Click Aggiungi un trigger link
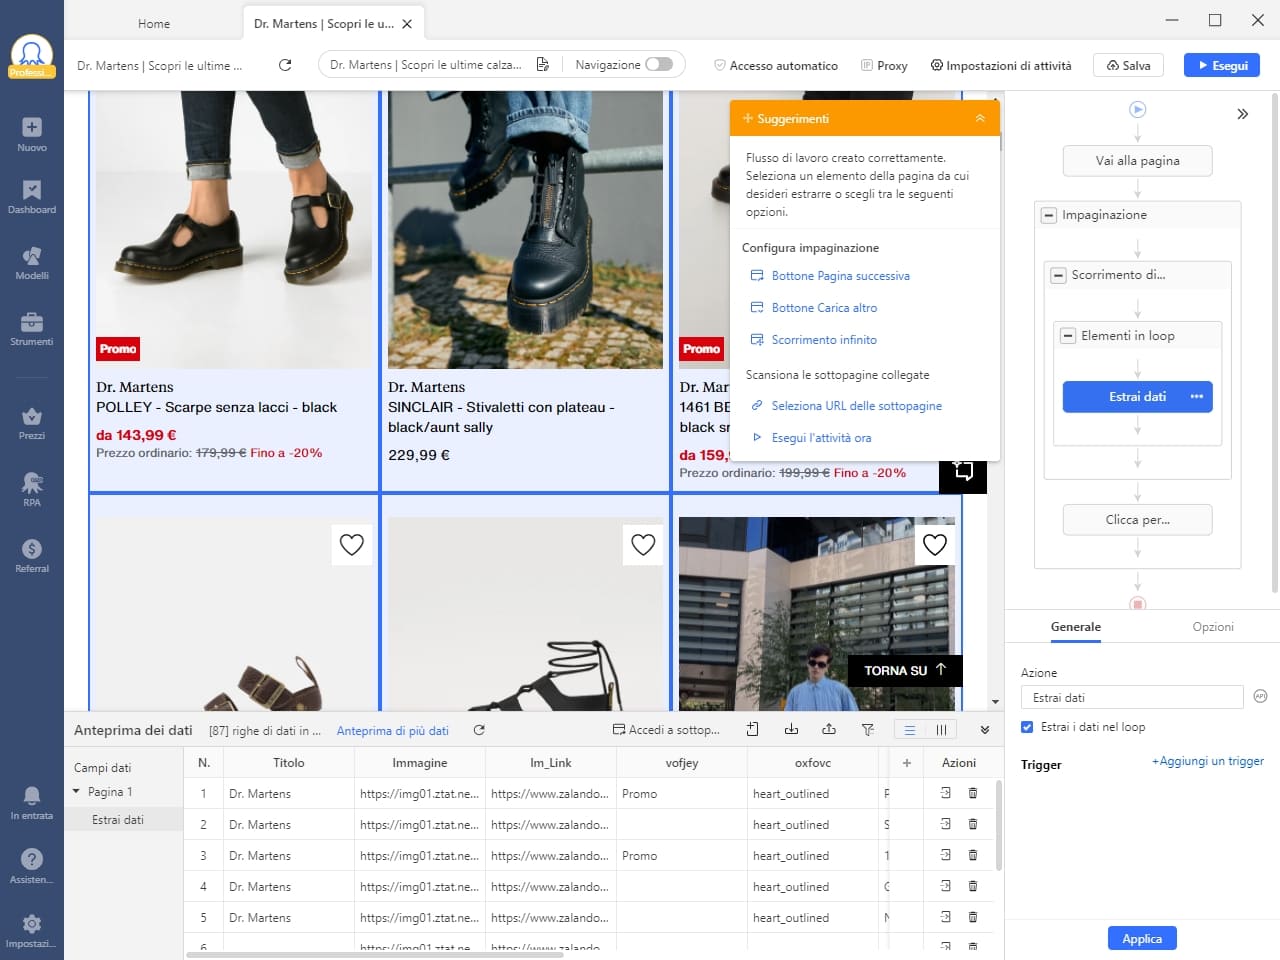Screen dimensions: 1280x960 (1207, 761)
